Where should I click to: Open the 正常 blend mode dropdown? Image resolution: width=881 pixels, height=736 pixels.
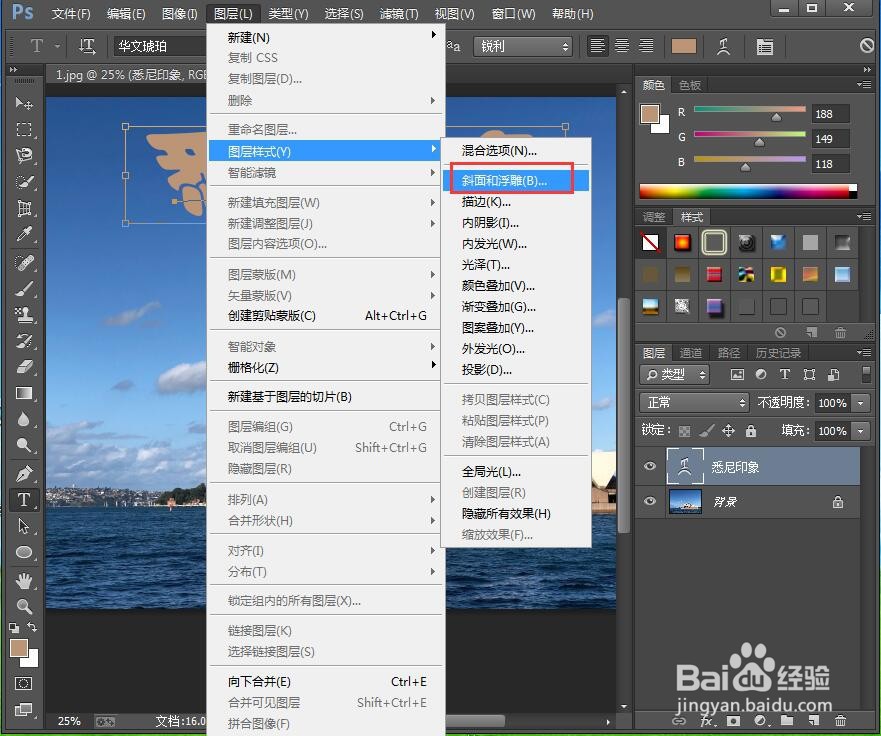click(694, 403)
